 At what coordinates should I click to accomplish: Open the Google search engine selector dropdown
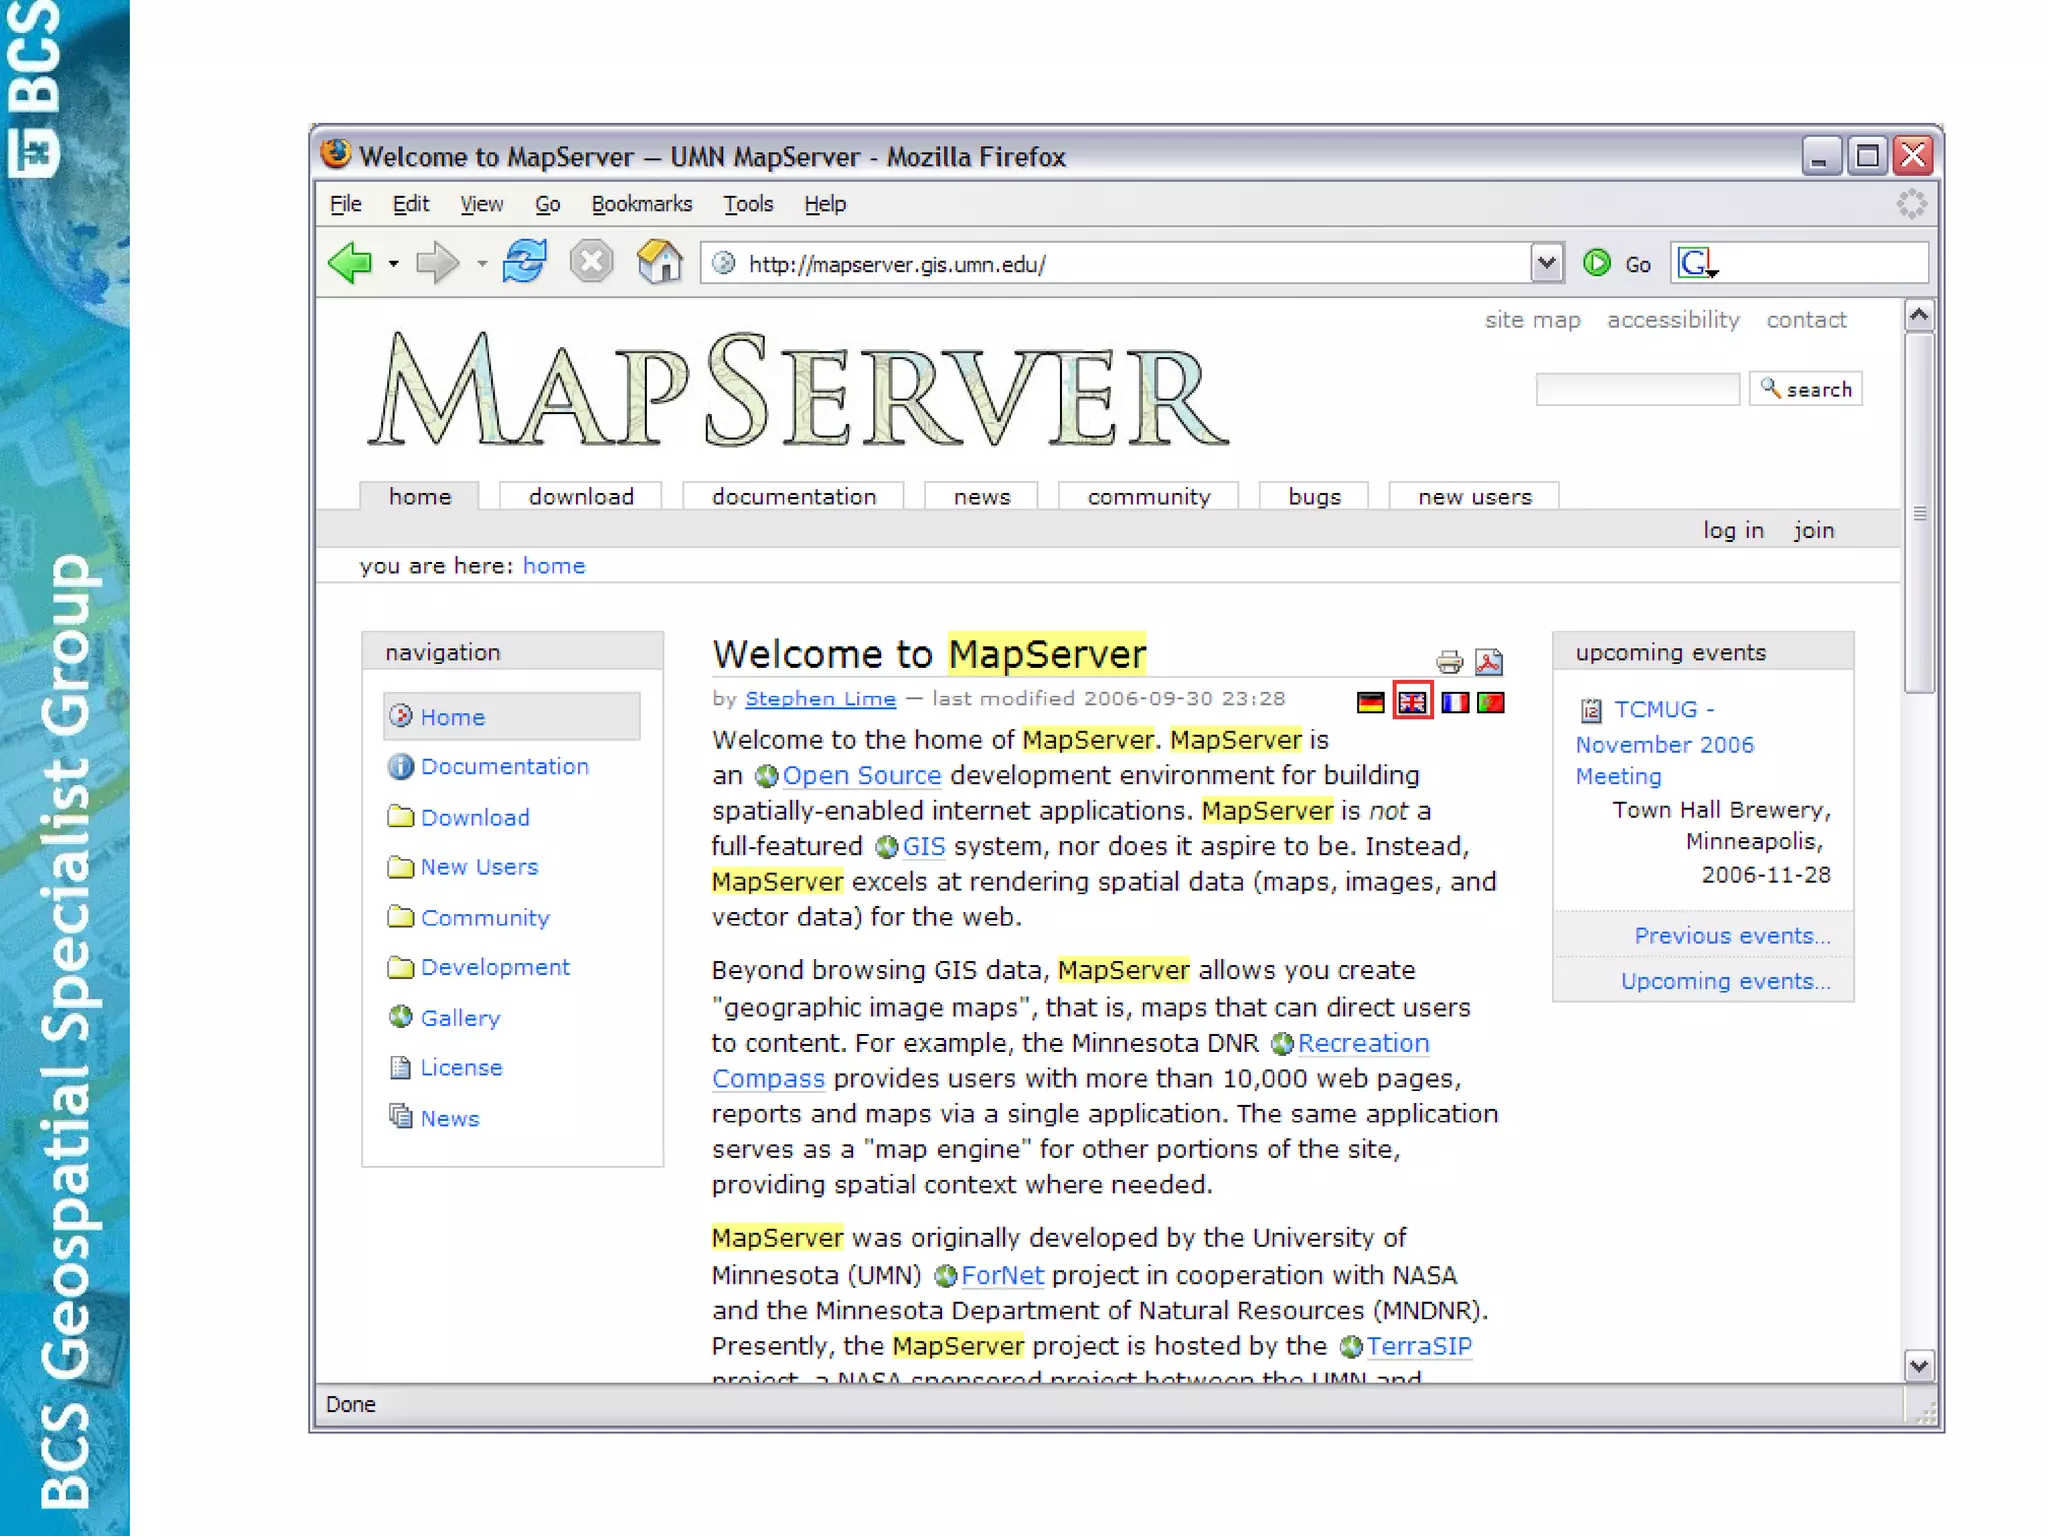(x=1698, y=264)
